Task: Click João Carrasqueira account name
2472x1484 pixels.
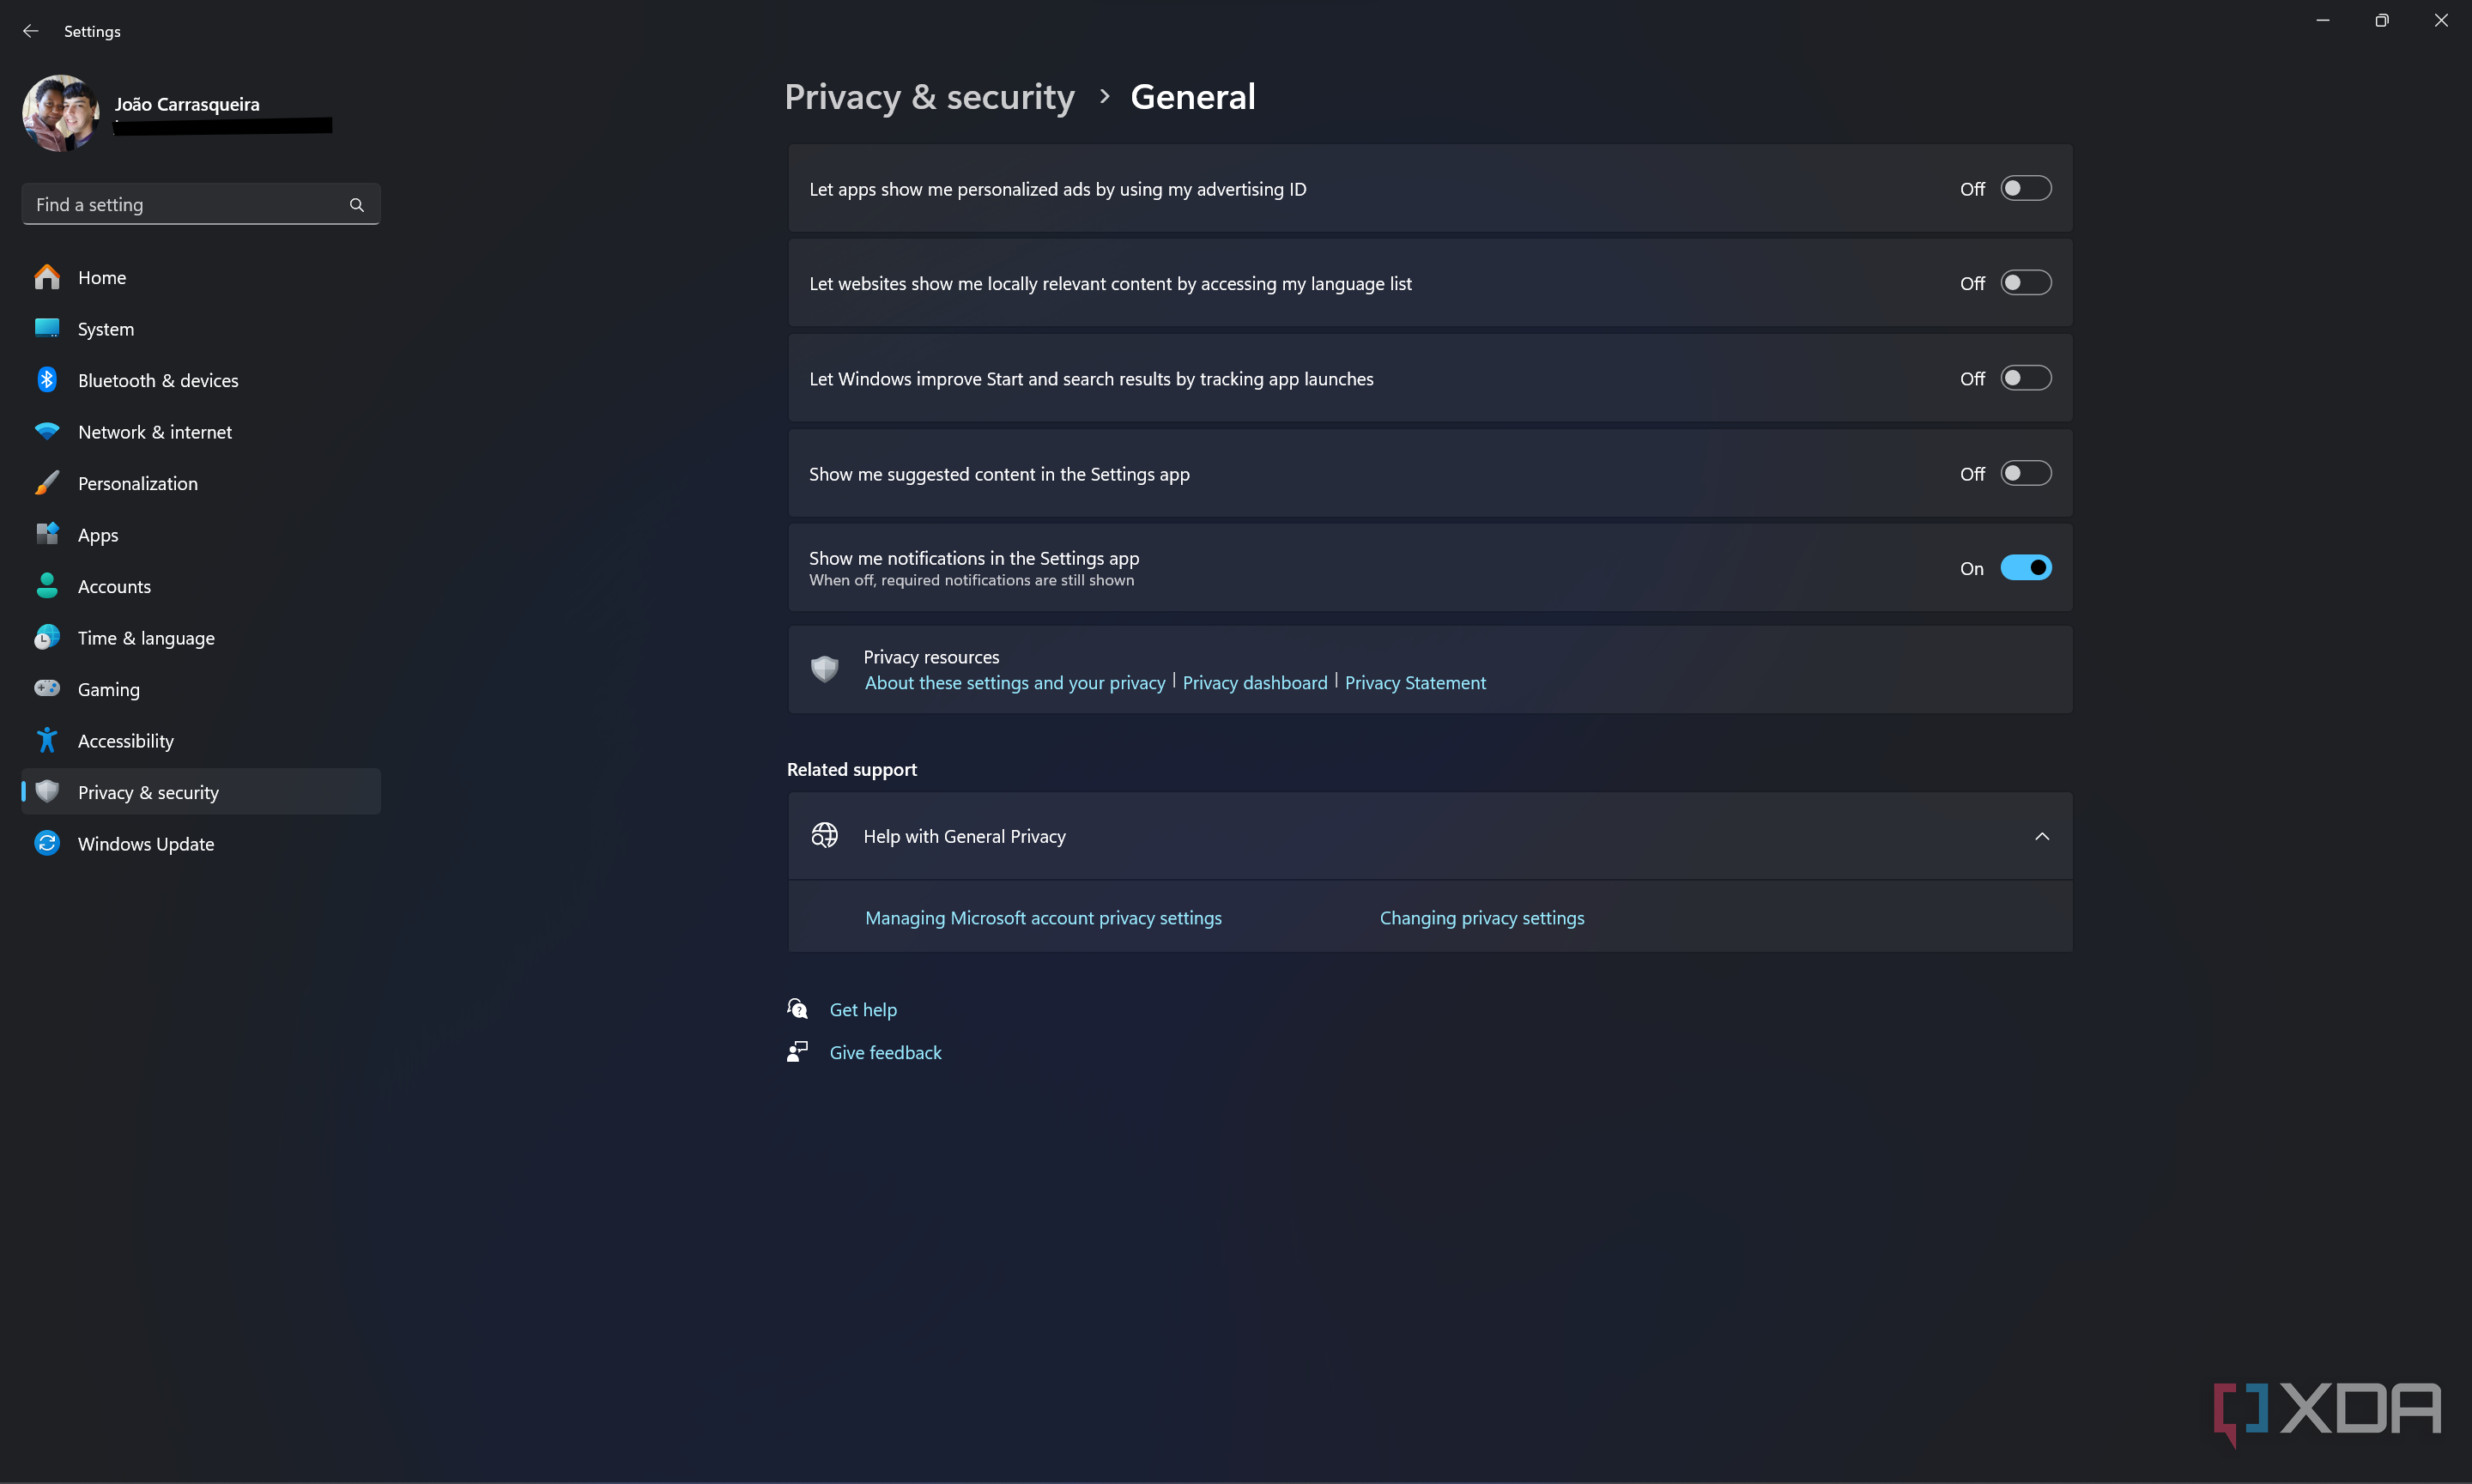Action: [x=187, y=104]
